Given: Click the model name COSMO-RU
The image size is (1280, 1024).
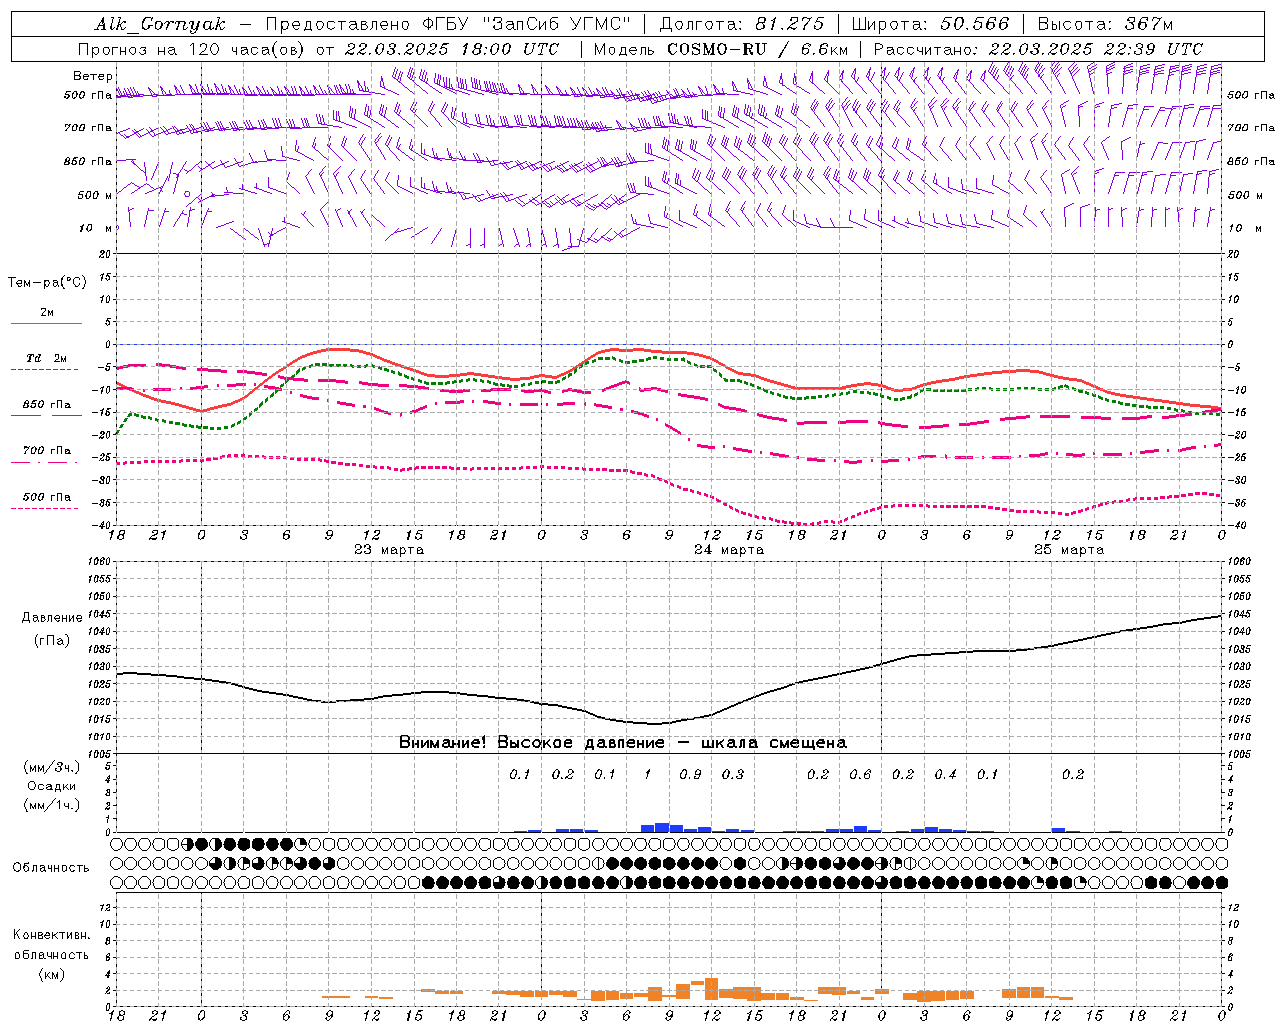Looking at the screenshot, I should point(716,49).
